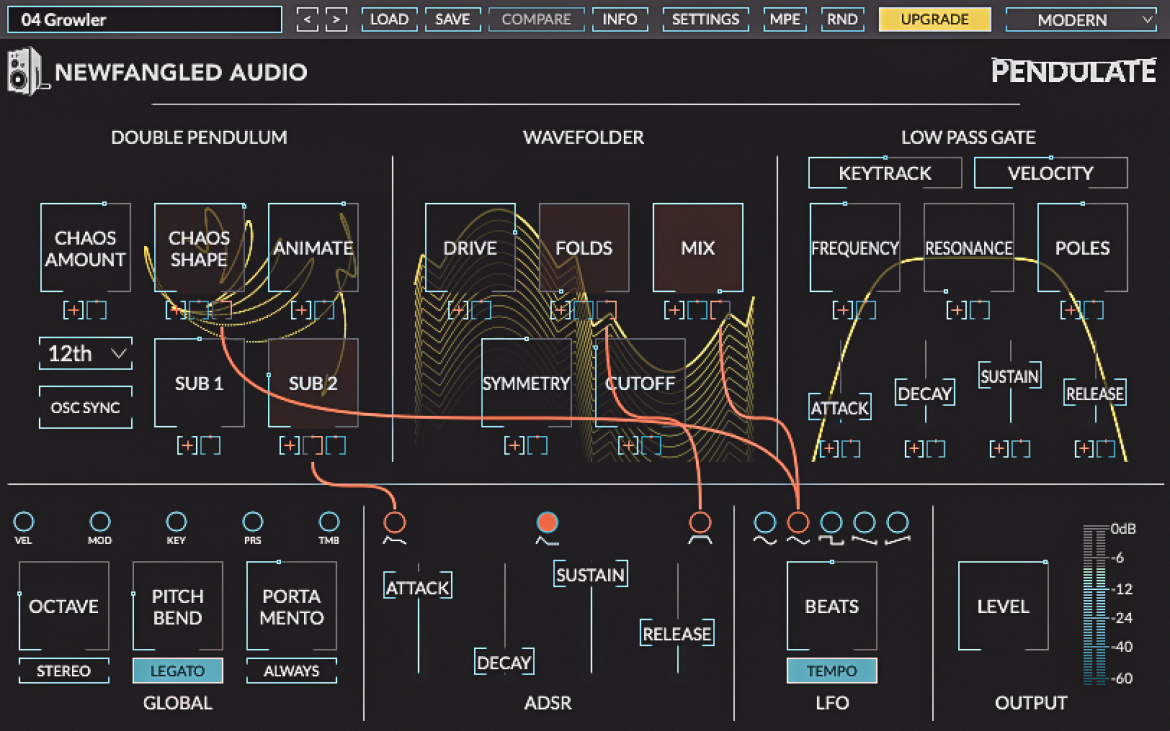Go to the next preset

coord(337,19)
